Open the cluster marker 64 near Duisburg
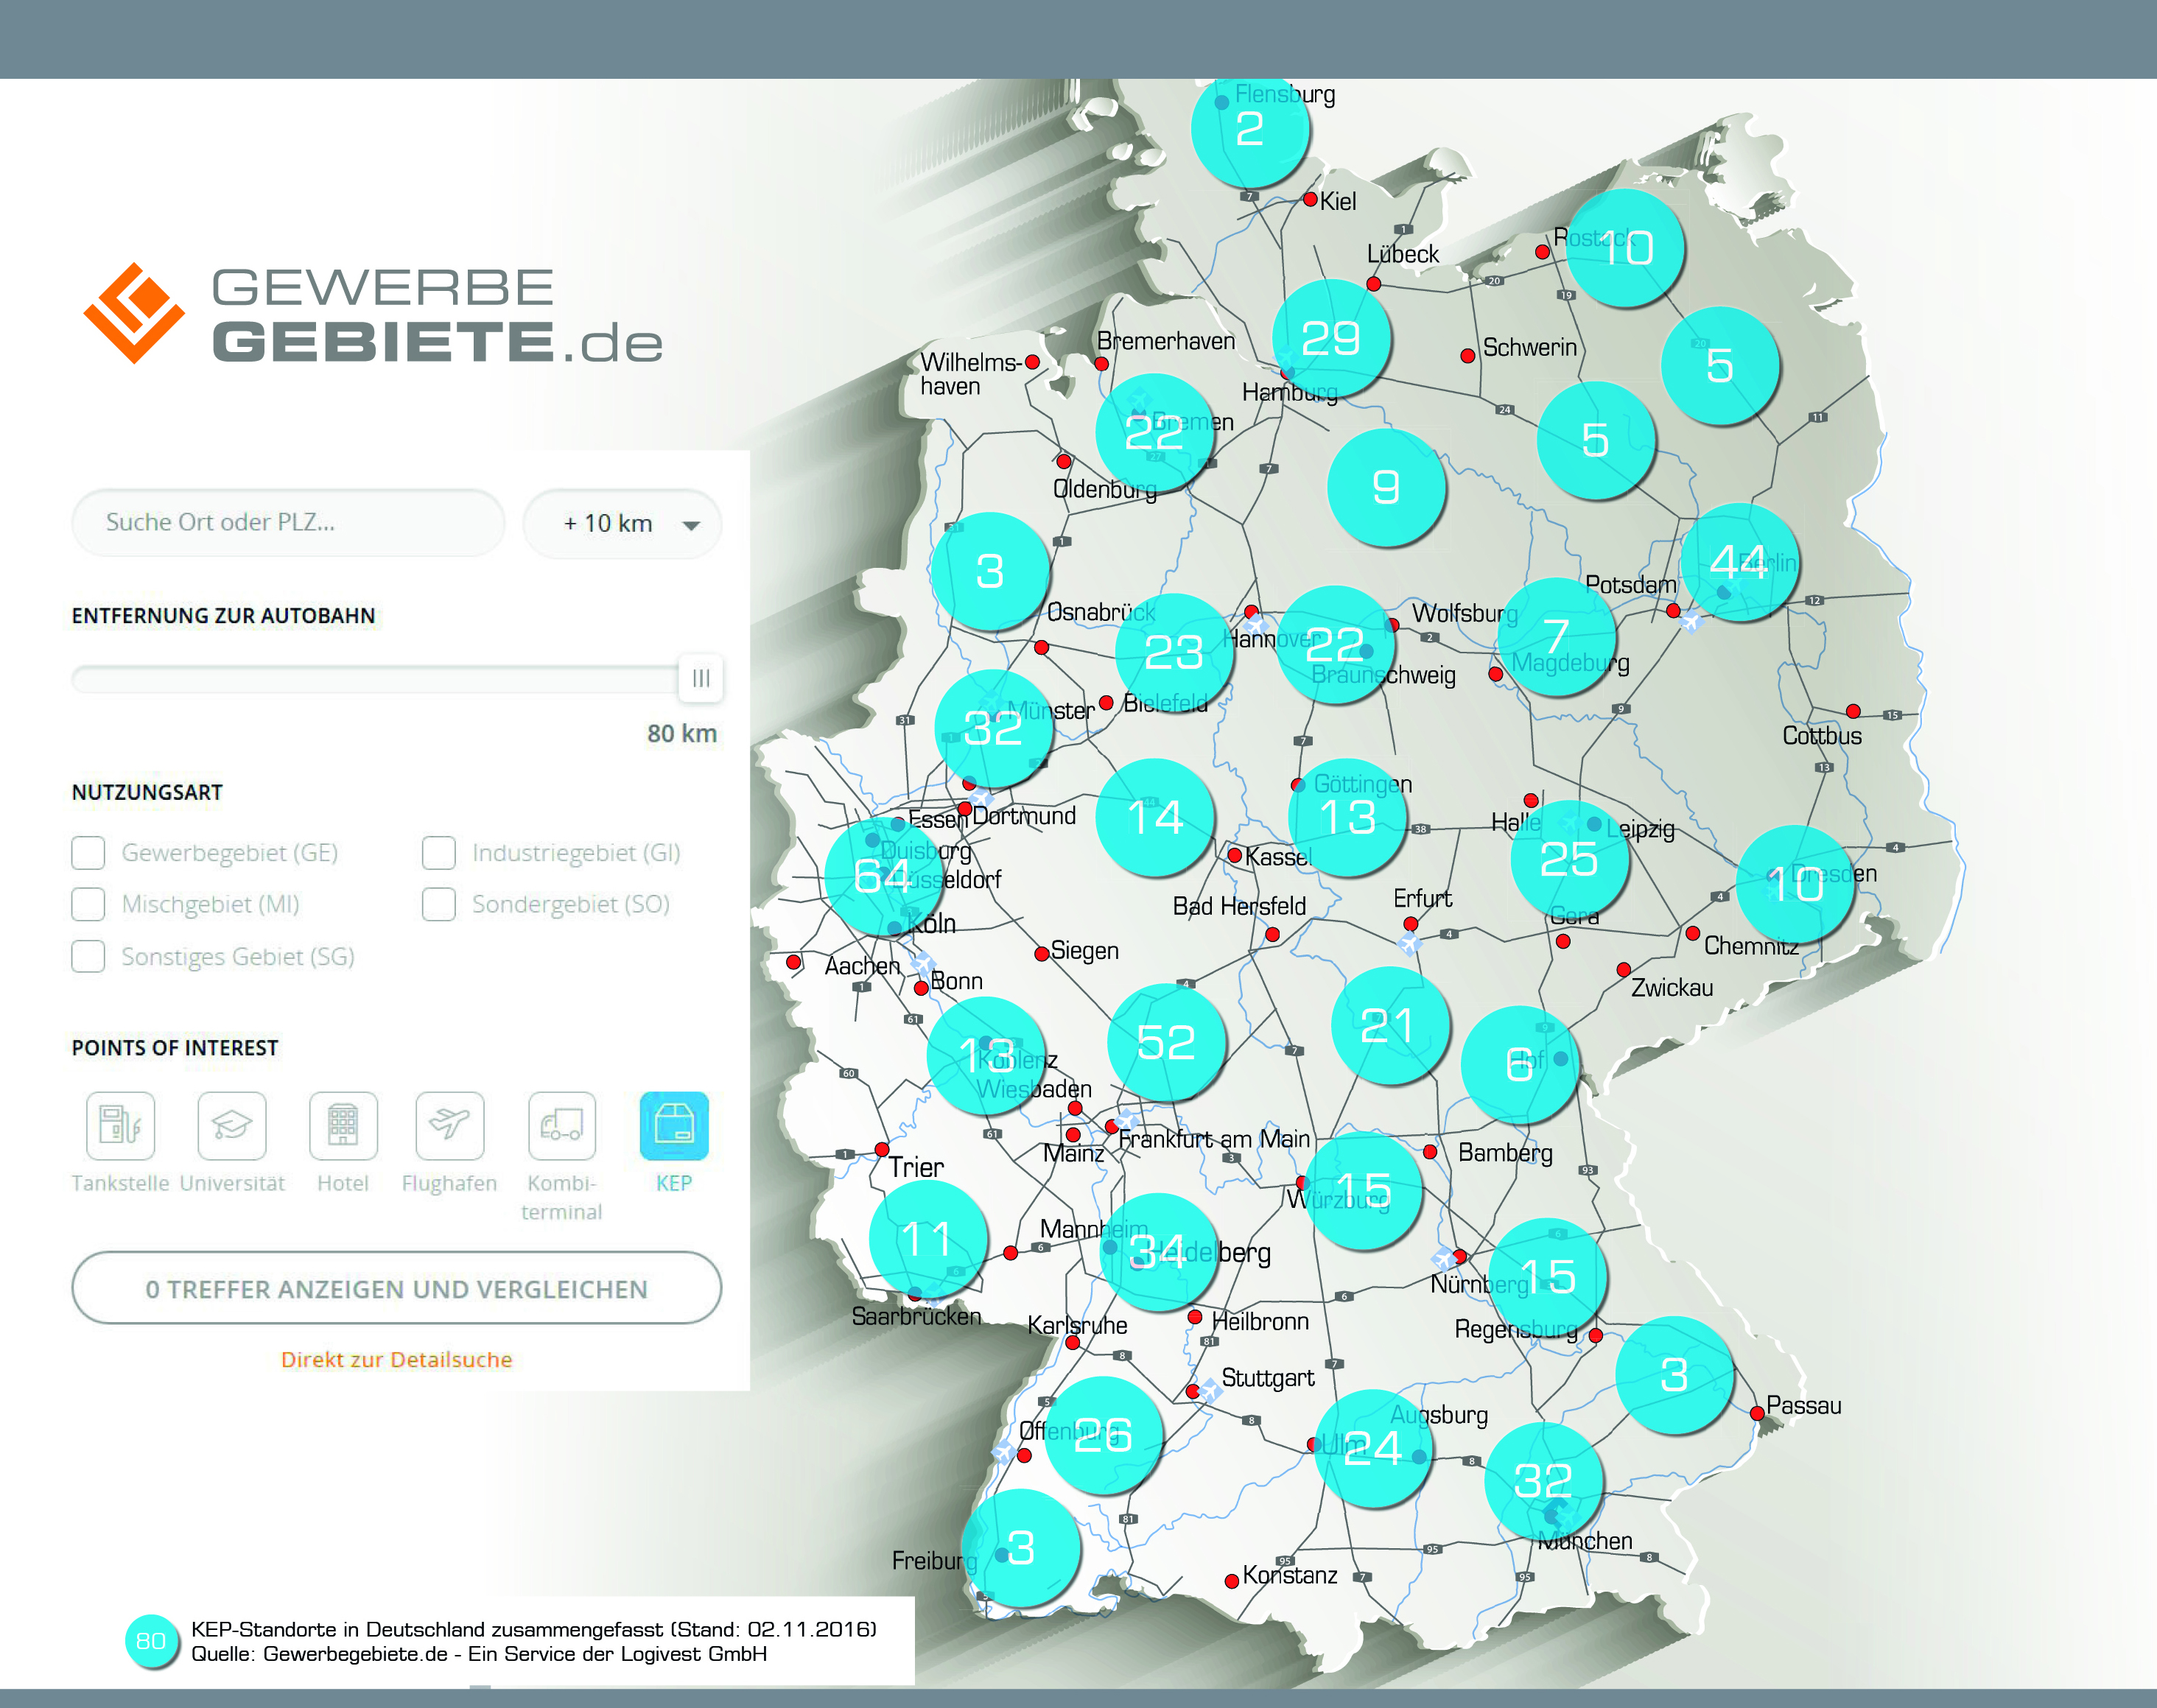This screenshot has width=2157, height=1708. coord(884,877)
